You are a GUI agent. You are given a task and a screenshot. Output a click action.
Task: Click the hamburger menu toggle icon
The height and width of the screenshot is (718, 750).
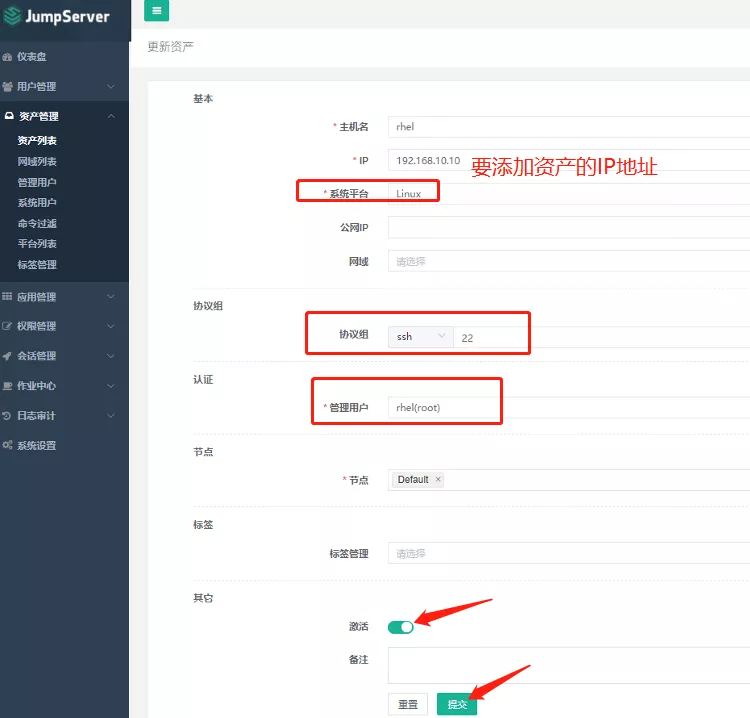156,10
